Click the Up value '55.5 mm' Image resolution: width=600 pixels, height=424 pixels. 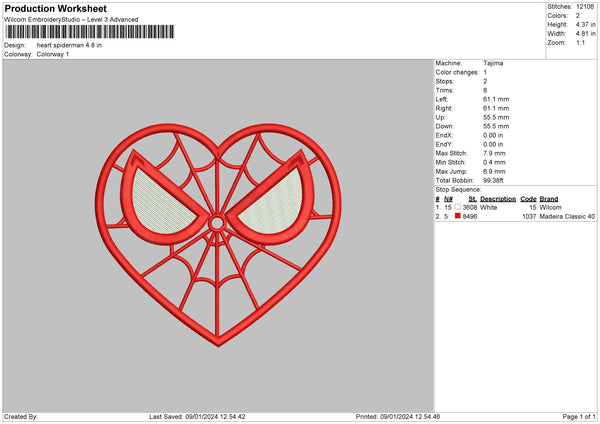click(x=496, y=117)
